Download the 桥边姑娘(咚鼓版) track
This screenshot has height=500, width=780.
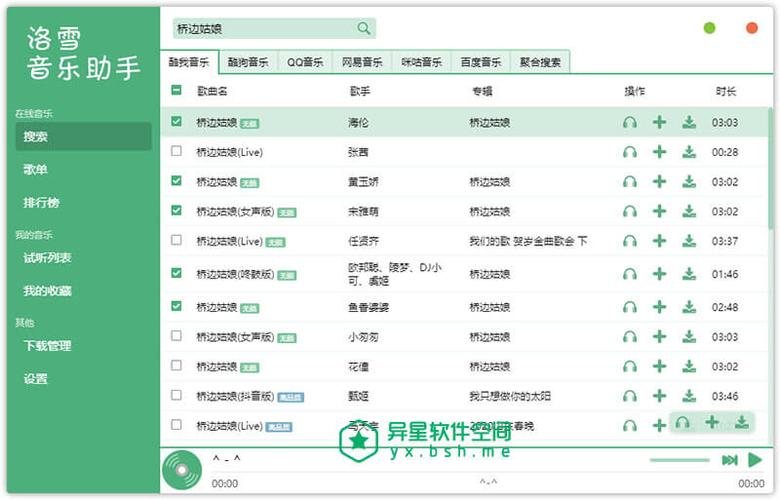click(x=689, y=274)
